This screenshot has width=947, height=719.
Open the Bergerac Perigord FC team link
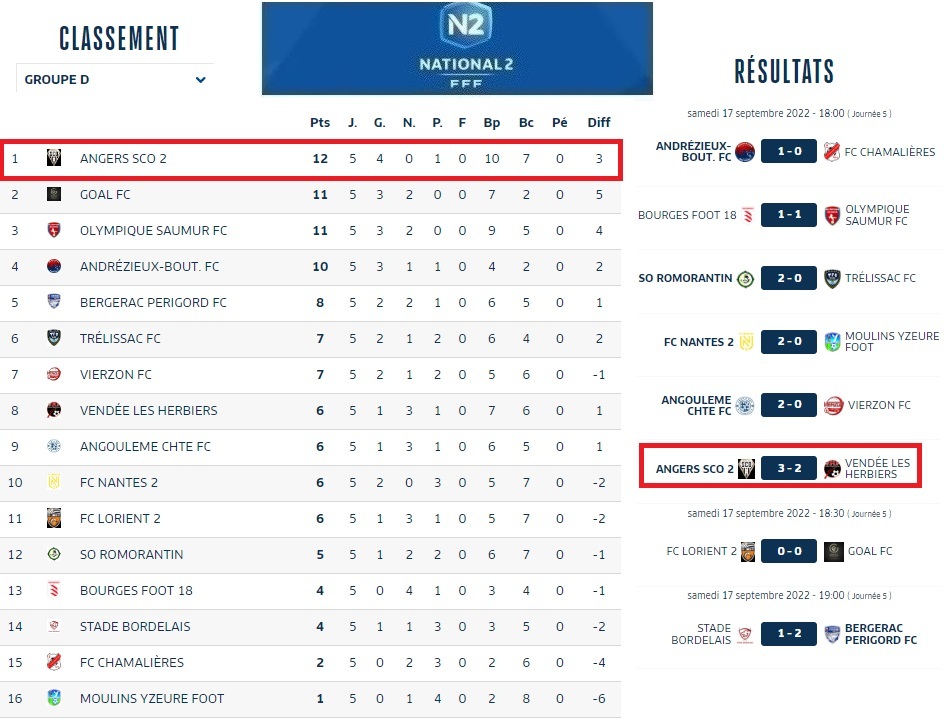pos(153,302)
